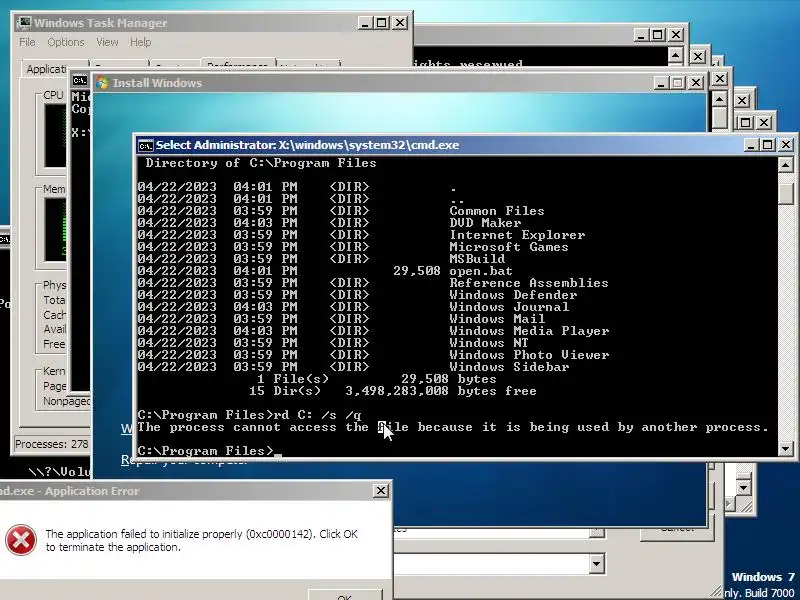The height and width of the screenshot is (600, 800).
Task: Open the Options menu in Task Manager
Action: pyautogui.click(x=66, y=42)
